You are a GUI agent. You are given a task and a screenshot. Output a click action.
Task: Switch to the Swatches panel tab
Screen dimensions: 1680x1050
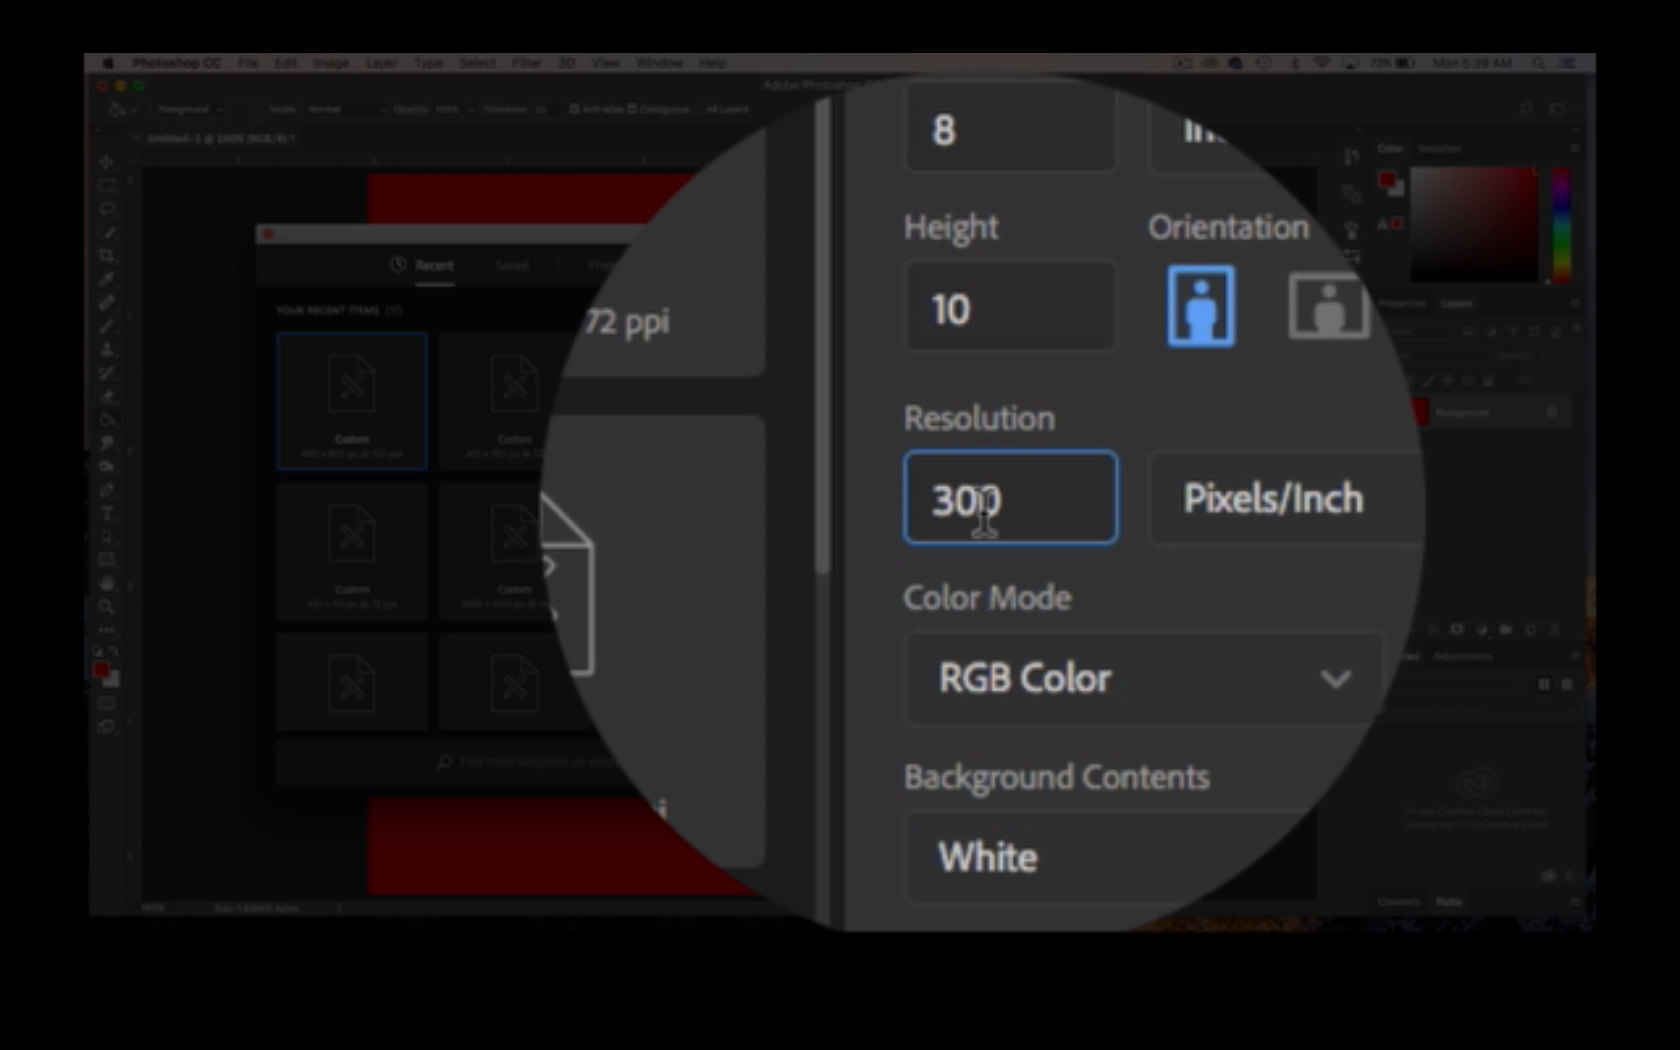click(x=1440, y=149)
